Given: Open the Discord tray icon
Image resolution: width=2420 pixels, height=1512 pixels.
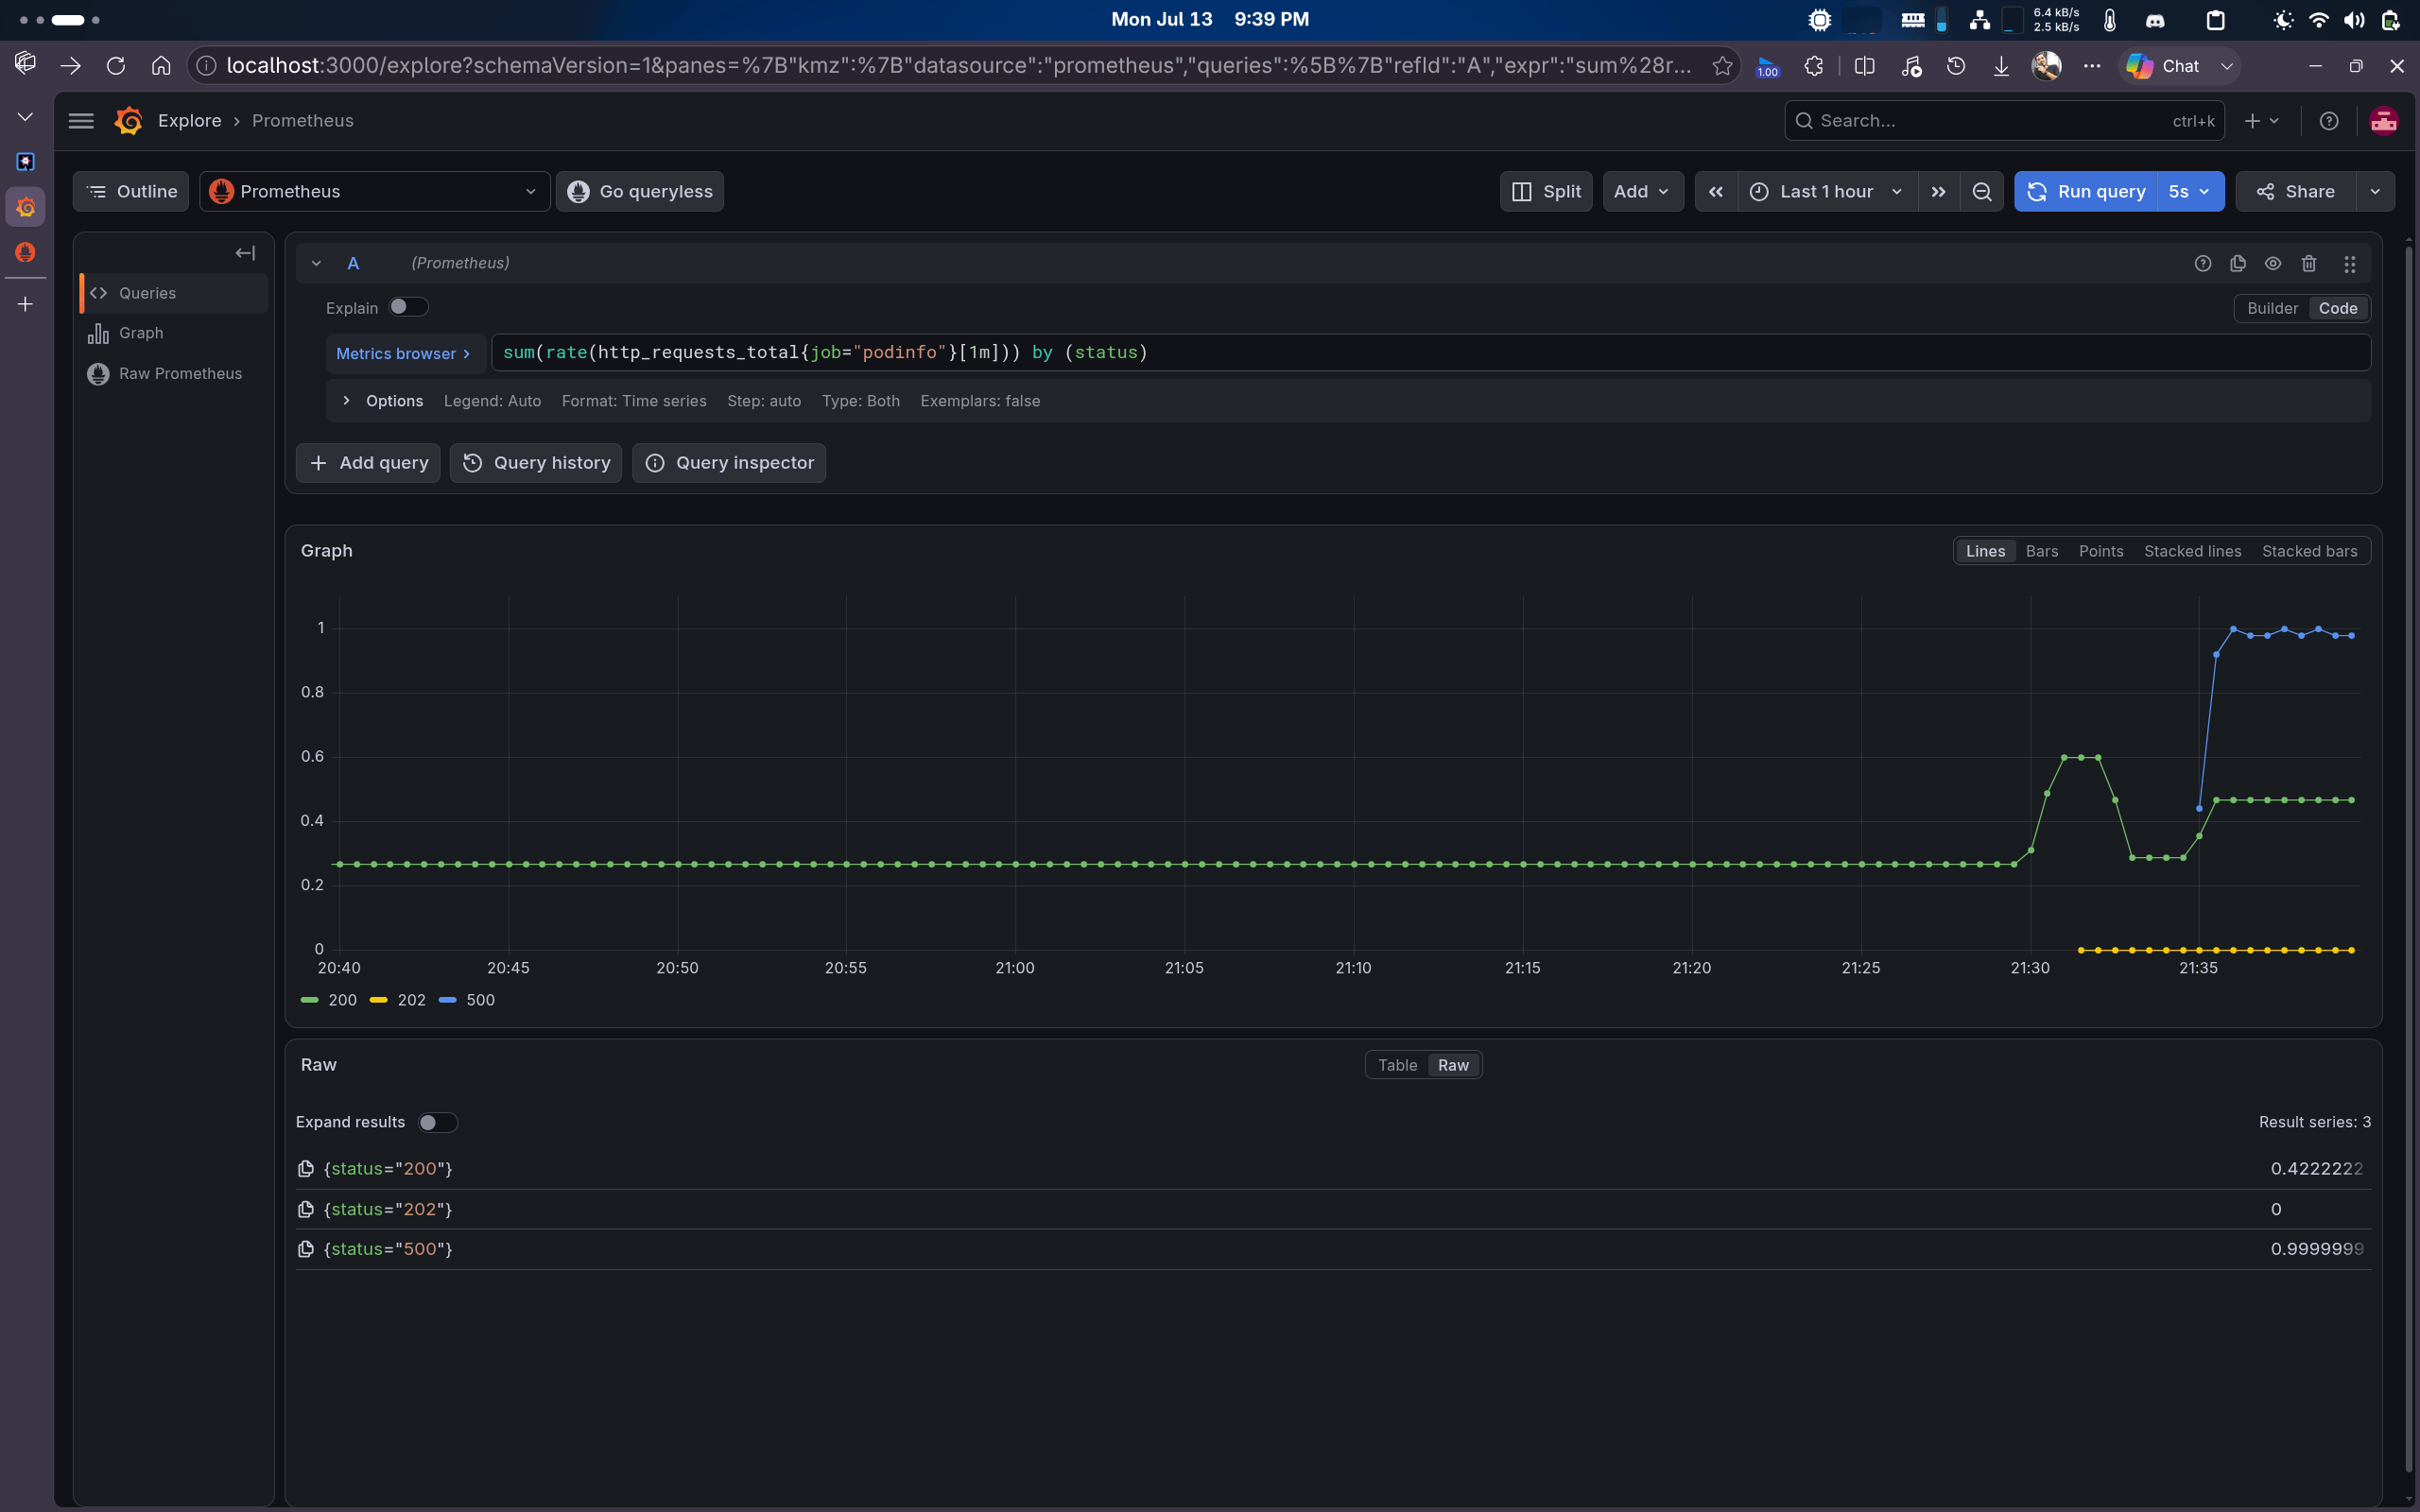Looking at the screenshot, I should [2155, 20].
